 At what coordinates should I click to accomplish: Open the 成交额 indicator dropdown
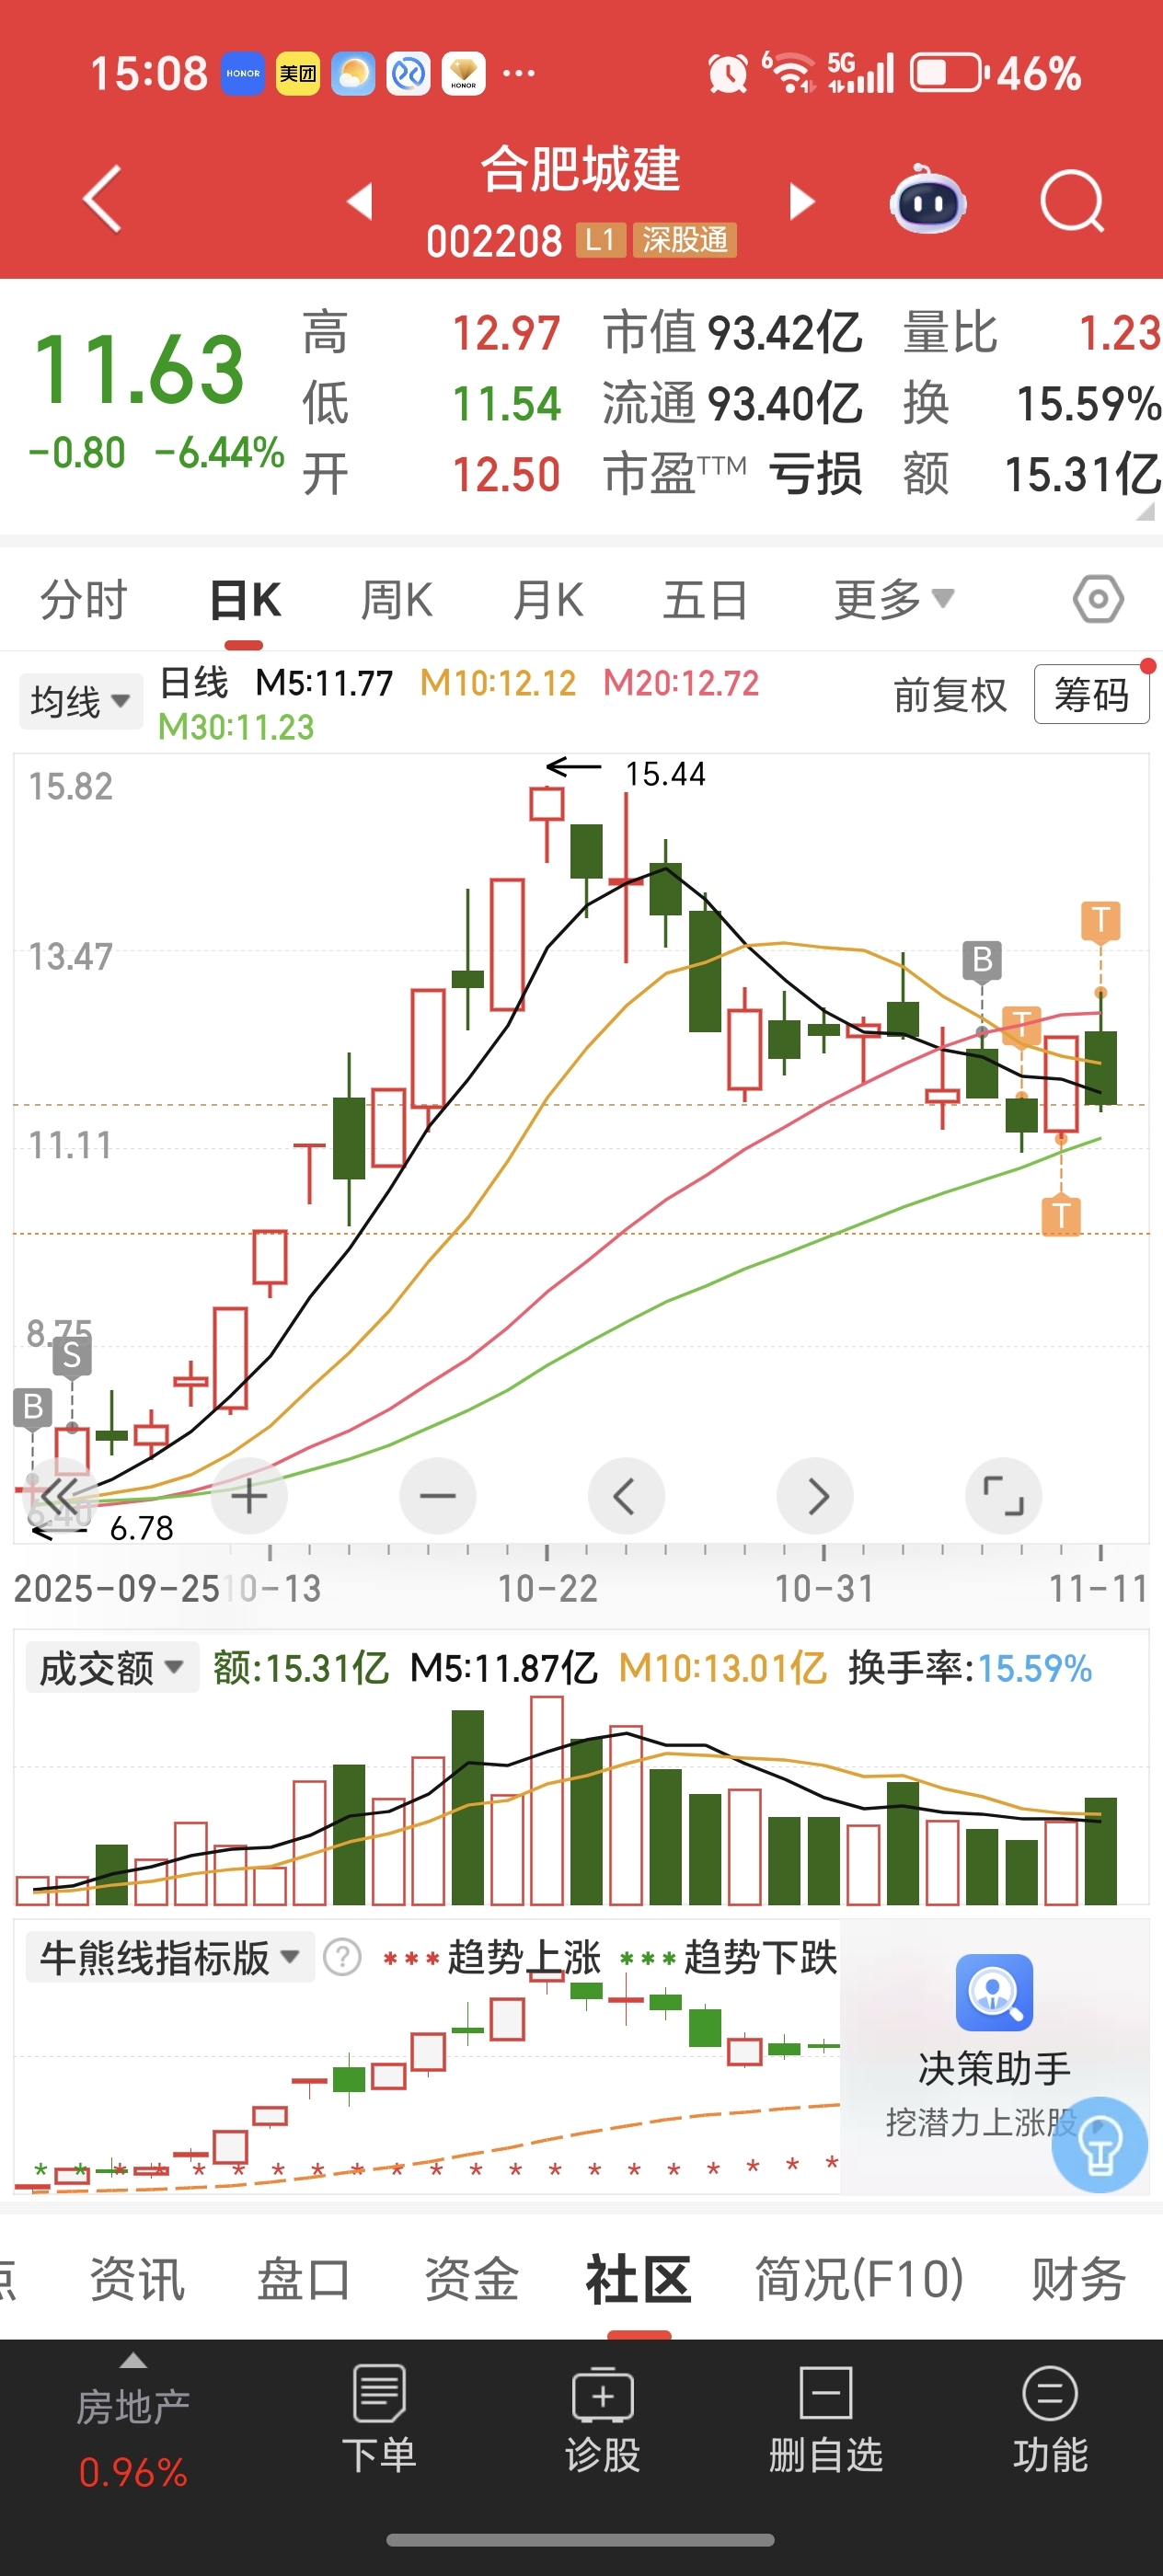click(x=111, y=1667)
